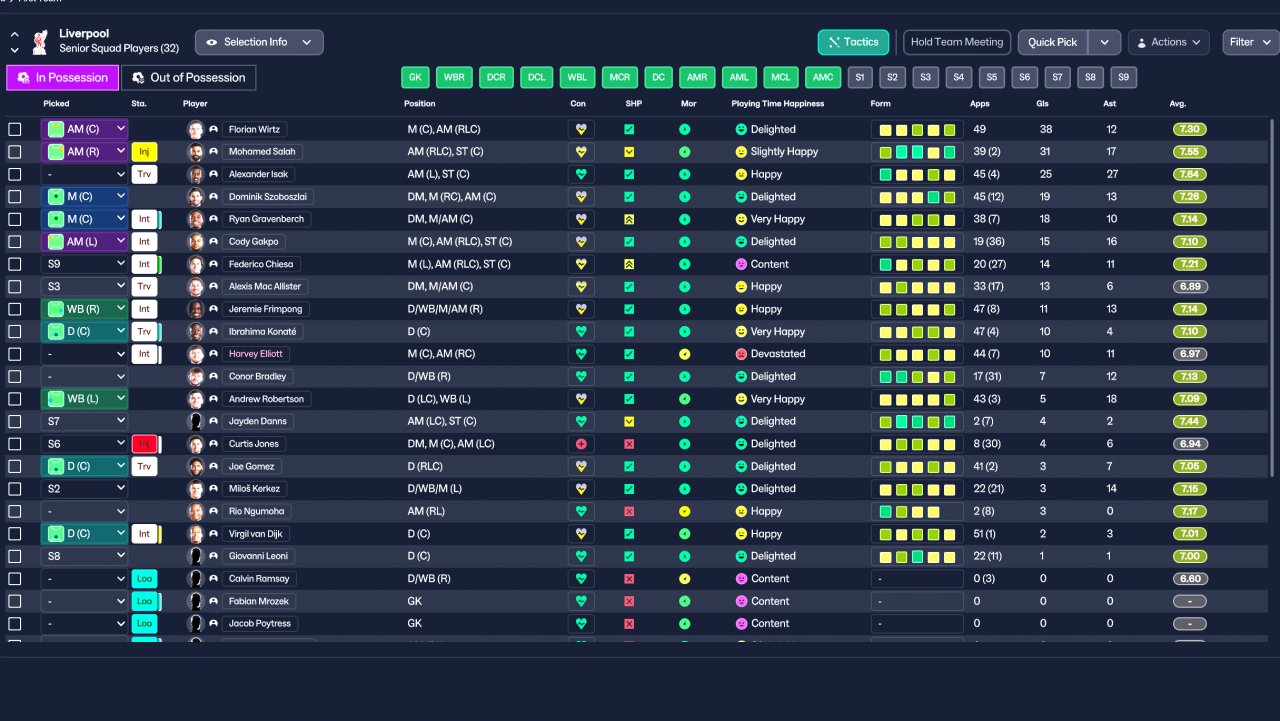The width and height of the screenshot is (1280, 721).
Task: Select the S1 substitute pill in the header
Action: click(x=860, y=77)
